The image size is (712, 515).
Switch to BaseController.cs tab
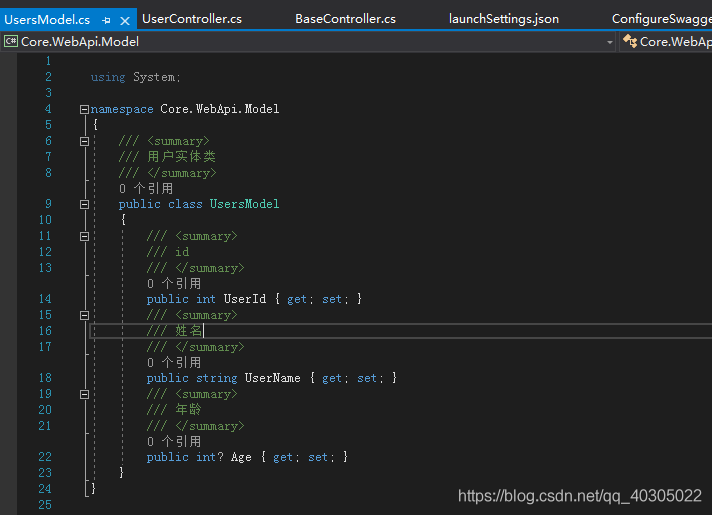(345, 19)
